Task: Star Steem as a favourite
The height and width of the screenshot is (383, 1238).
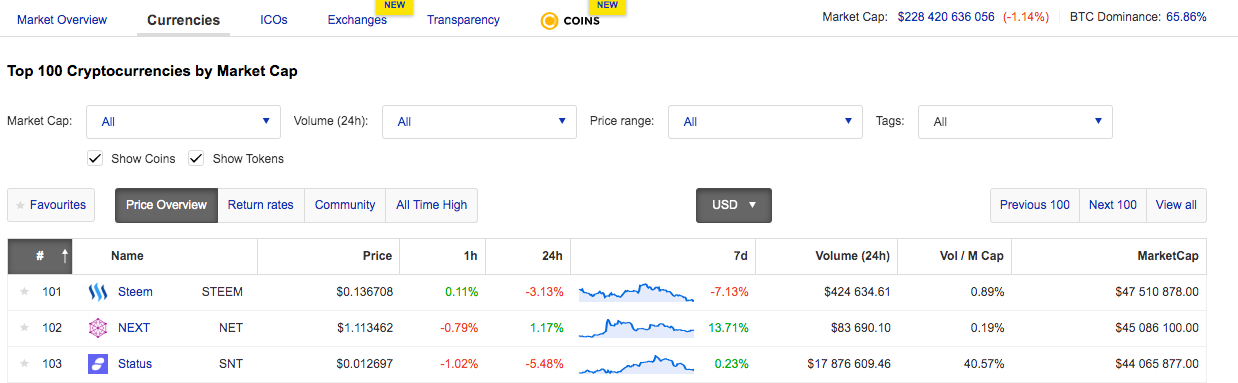Action: pos(24,292)
